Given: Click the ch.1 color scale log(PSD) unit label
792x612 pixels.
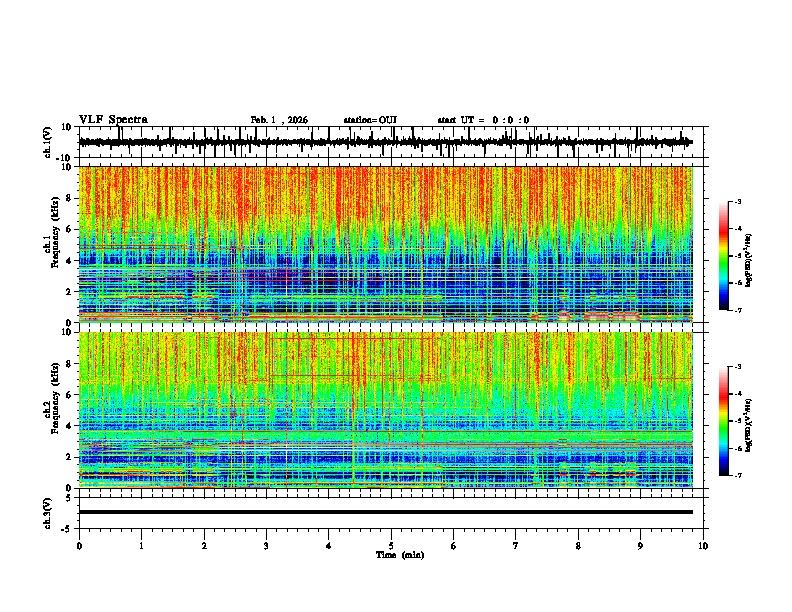Looking at the screenshot, I should point(749,261).
